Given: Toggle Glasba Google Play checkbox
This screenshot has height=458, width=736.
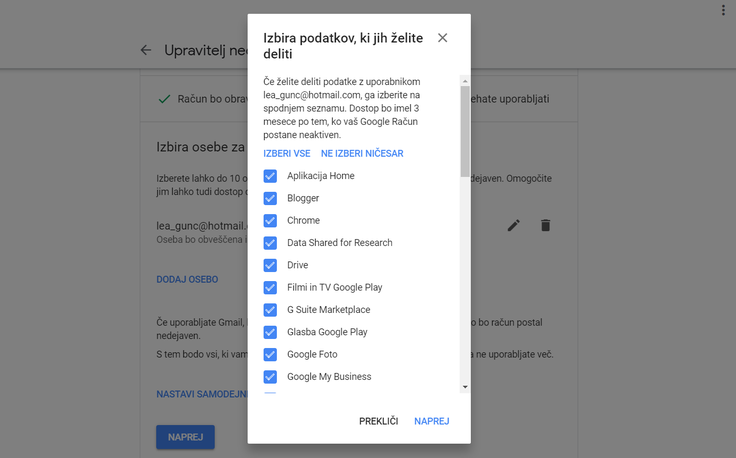Looking at the screenshot, I should [270, 332].
